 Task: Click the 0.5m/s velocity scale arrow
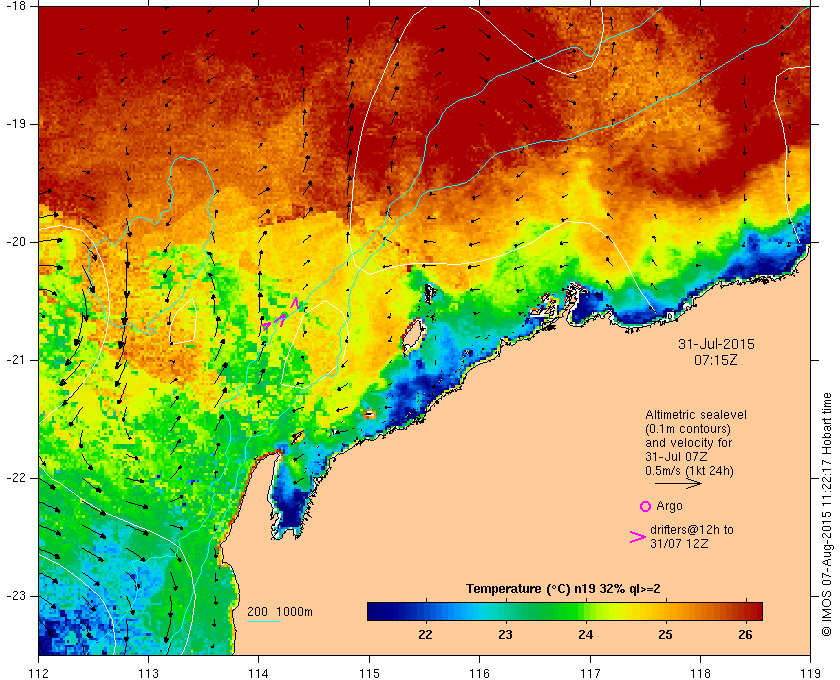pos(678,483)
